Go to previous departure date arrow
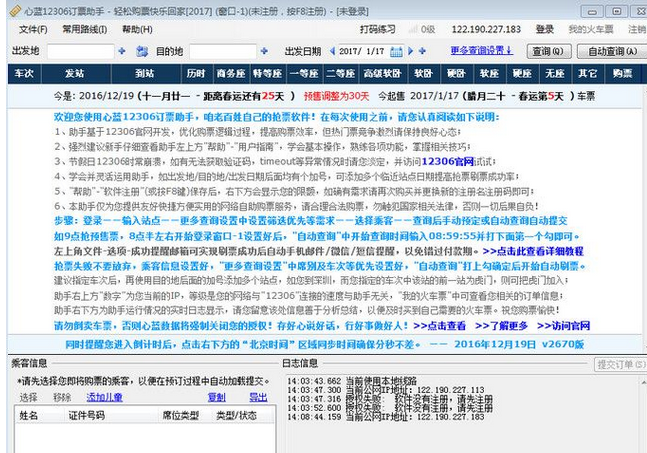Image resolution: width=647 pixels, height=453 pixels. [x=333, y=51]
